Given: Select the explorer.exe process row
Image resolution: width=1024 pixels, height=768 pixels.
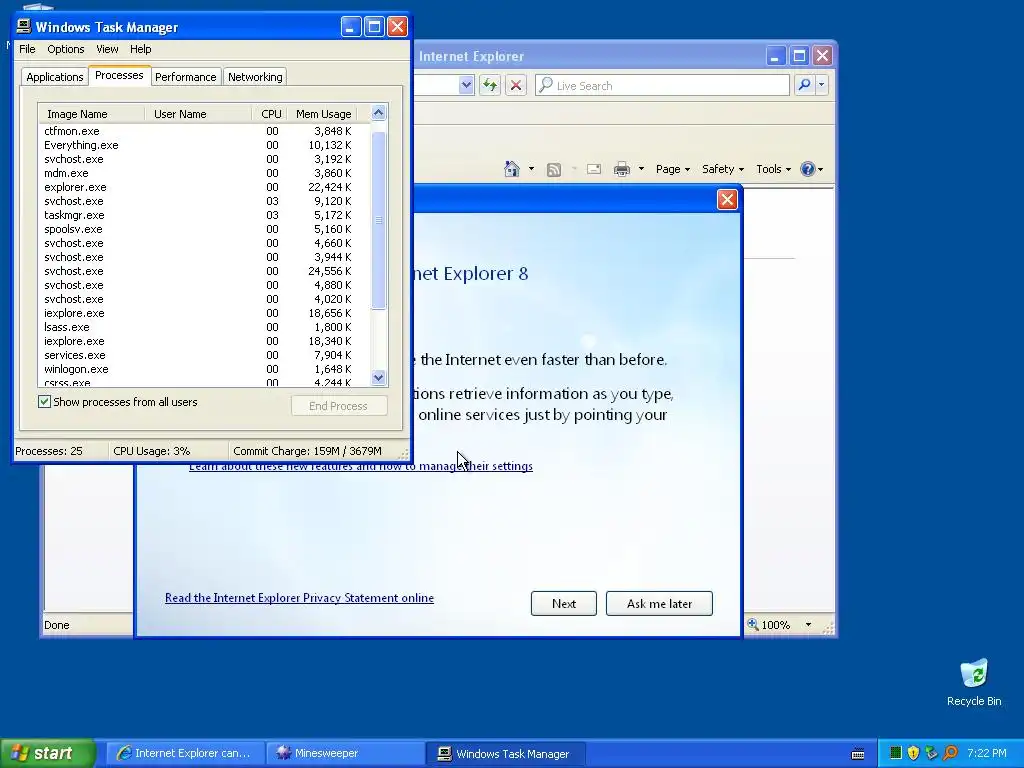Looking at the screenshot, I should (x=199, y=187).
